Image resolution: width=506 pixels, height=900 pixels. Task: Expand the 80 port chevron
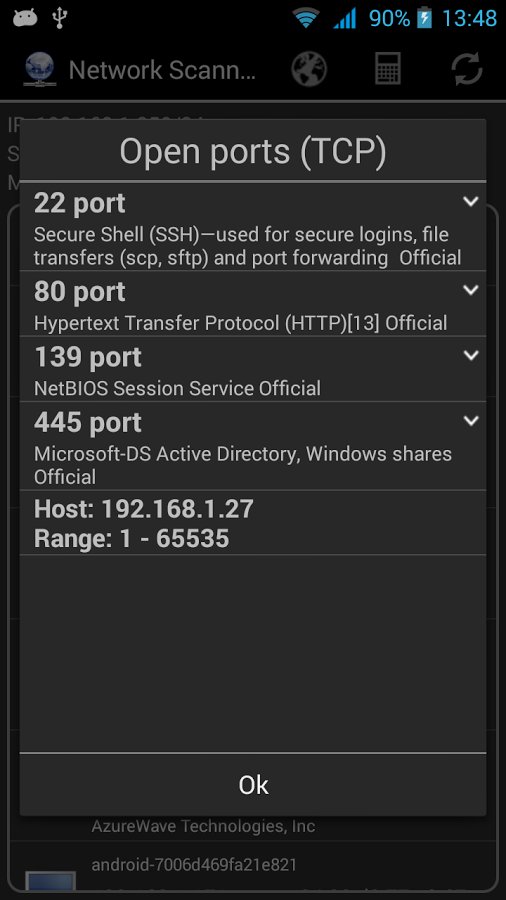pos(470,290)
